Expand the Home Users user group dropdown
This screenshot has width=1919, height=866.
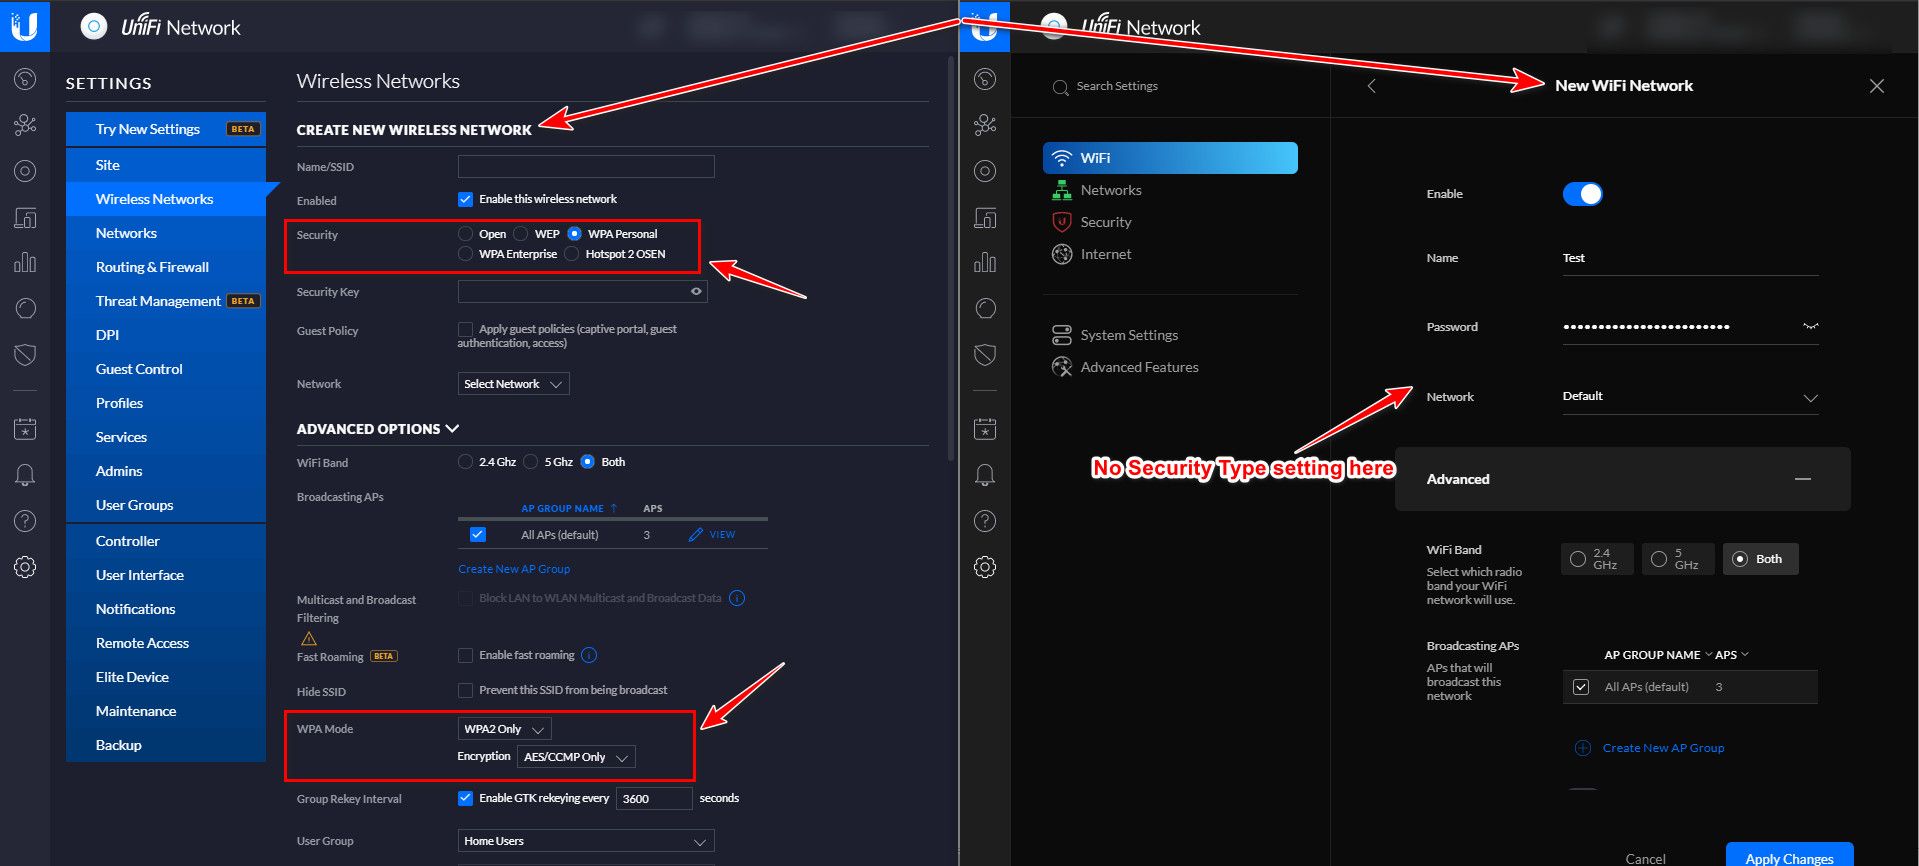(585, 841)
